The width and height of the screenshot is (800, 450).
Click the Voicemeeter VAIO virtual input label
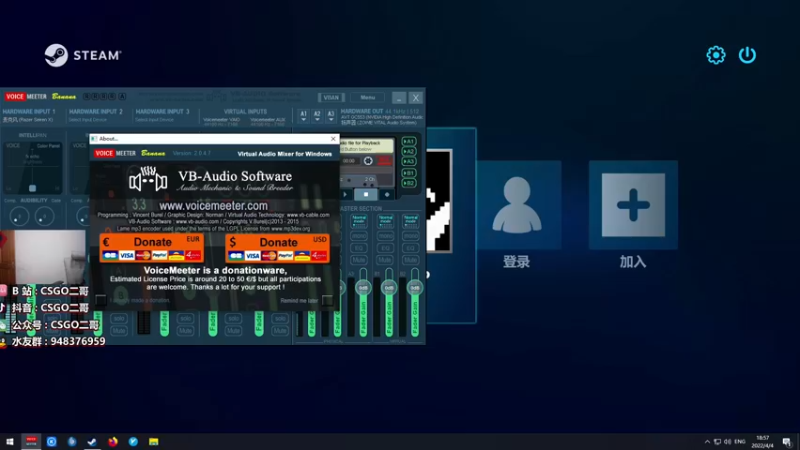pos(221,121)
